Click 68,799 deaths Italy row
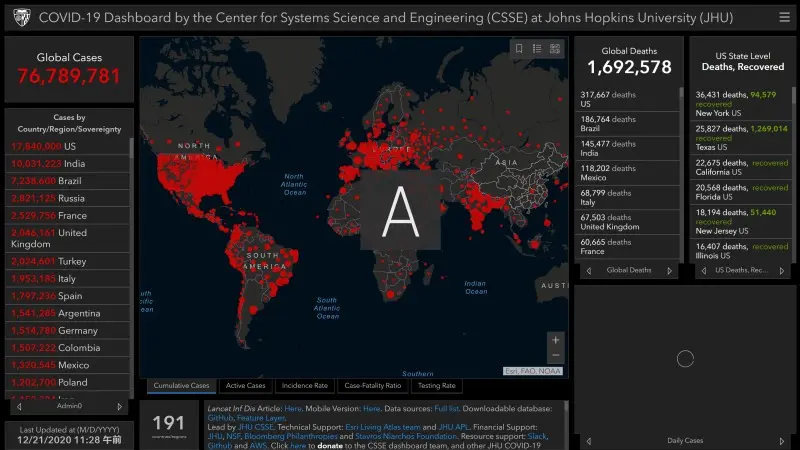This screenshot has height=450, width=800. point(628,197)
